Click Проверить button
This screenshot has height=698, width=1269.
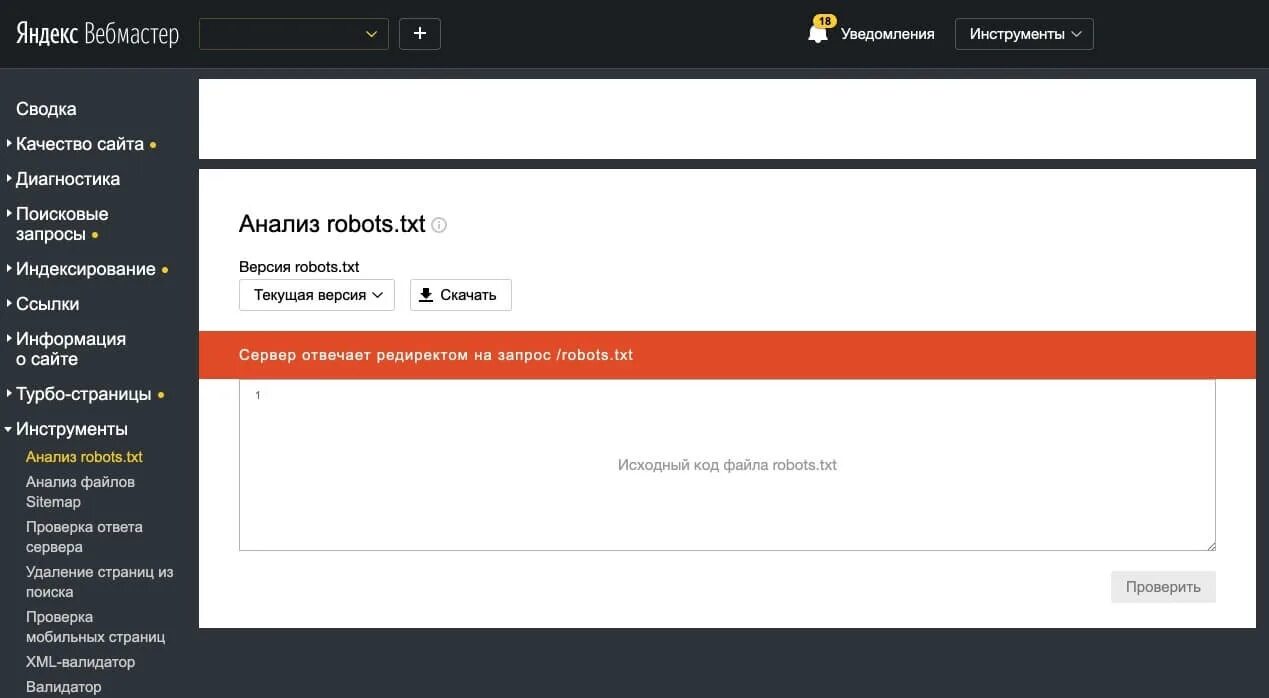coord(1163,587)
